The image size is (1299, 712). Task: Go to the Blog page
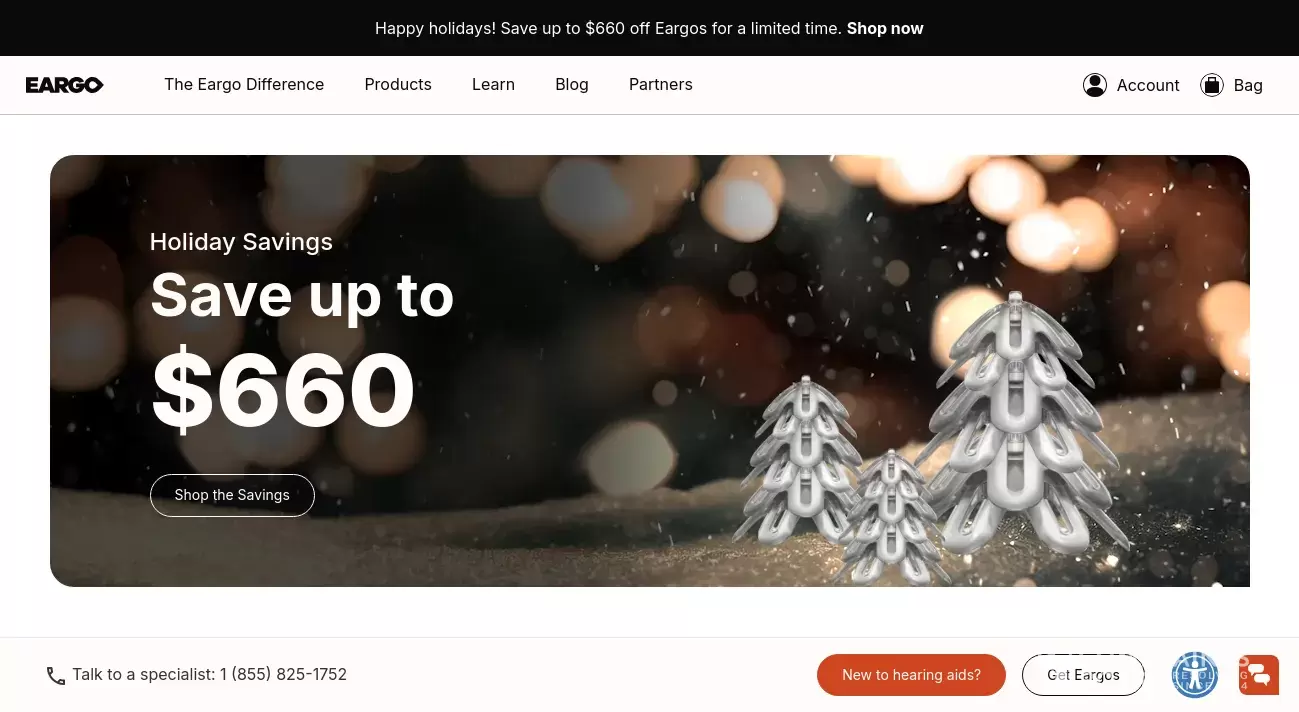[572, 85]
